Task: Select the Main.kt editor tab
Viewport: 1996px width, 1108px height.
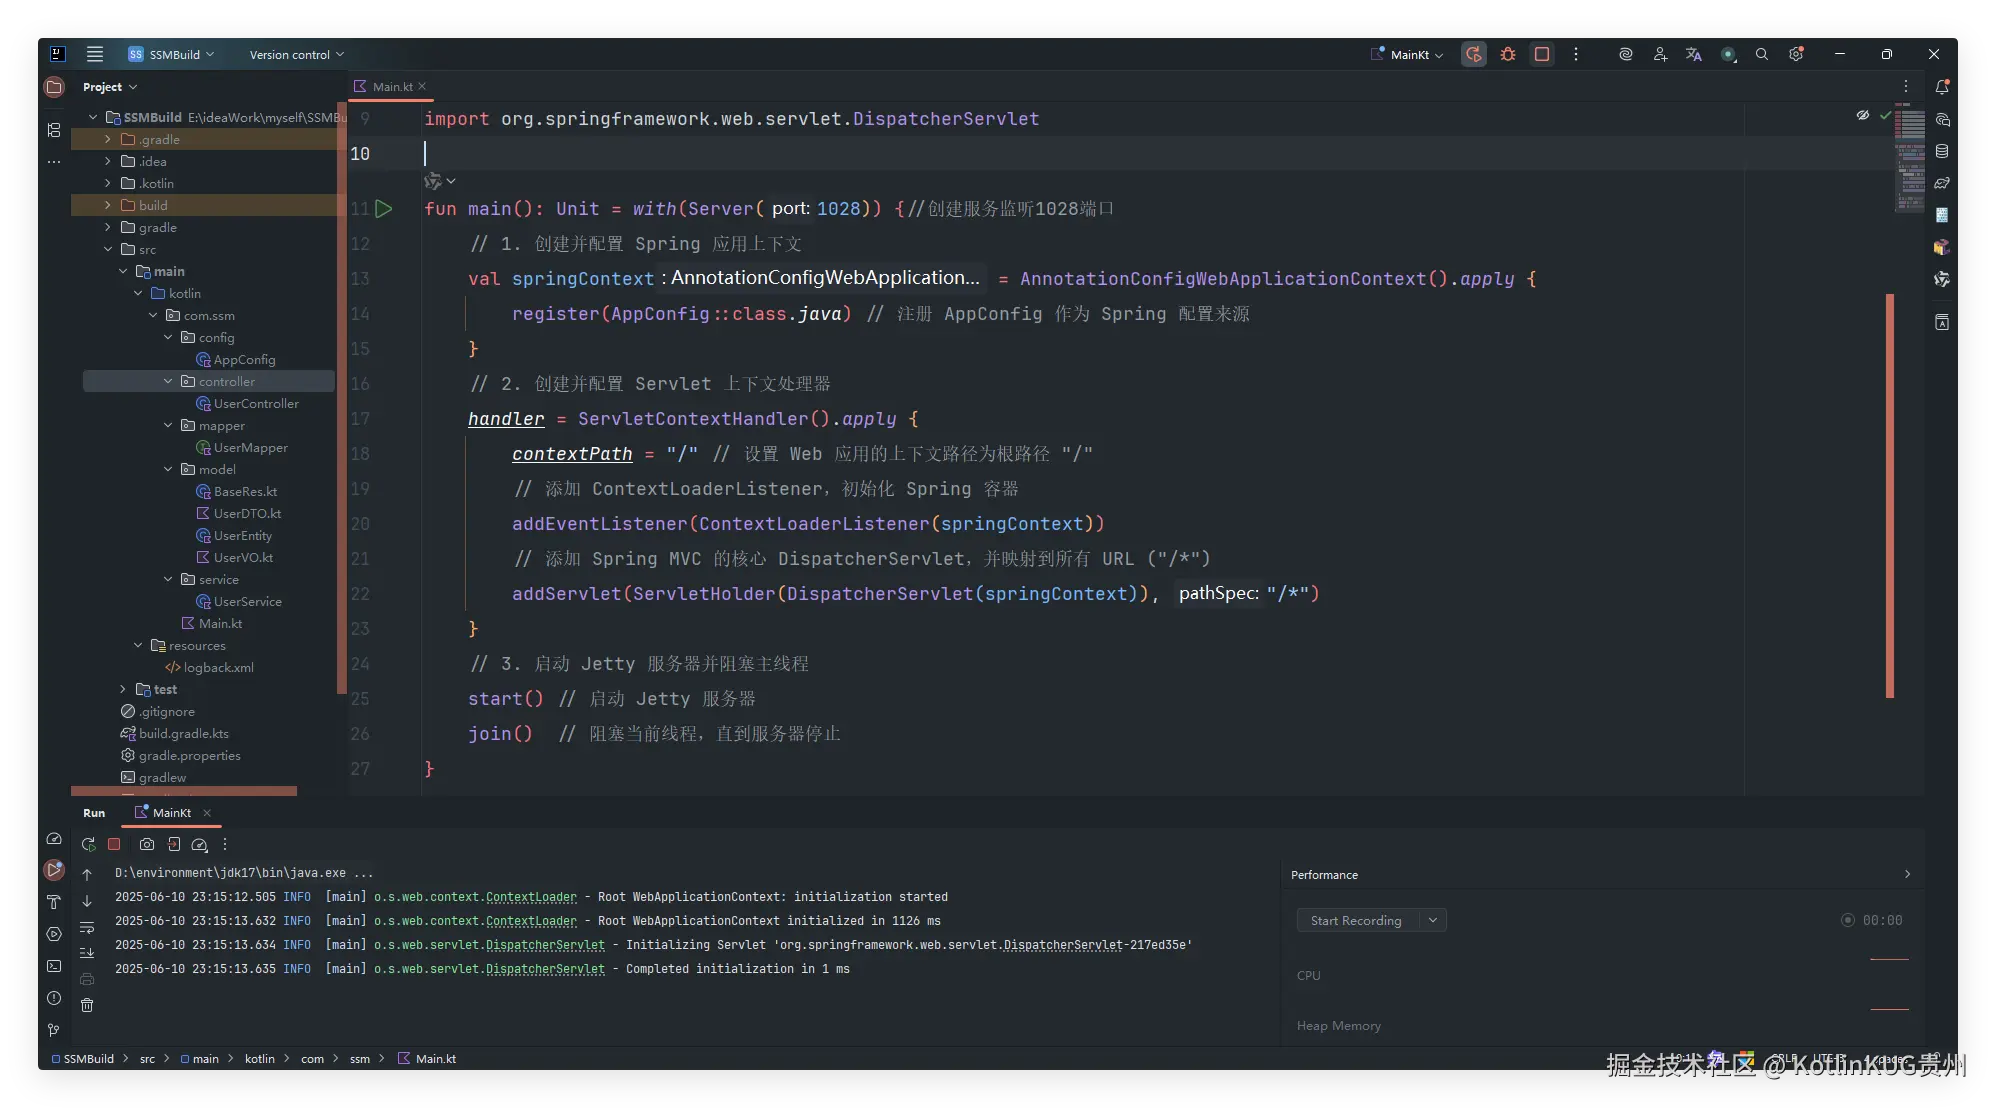Action: [392, 87]
